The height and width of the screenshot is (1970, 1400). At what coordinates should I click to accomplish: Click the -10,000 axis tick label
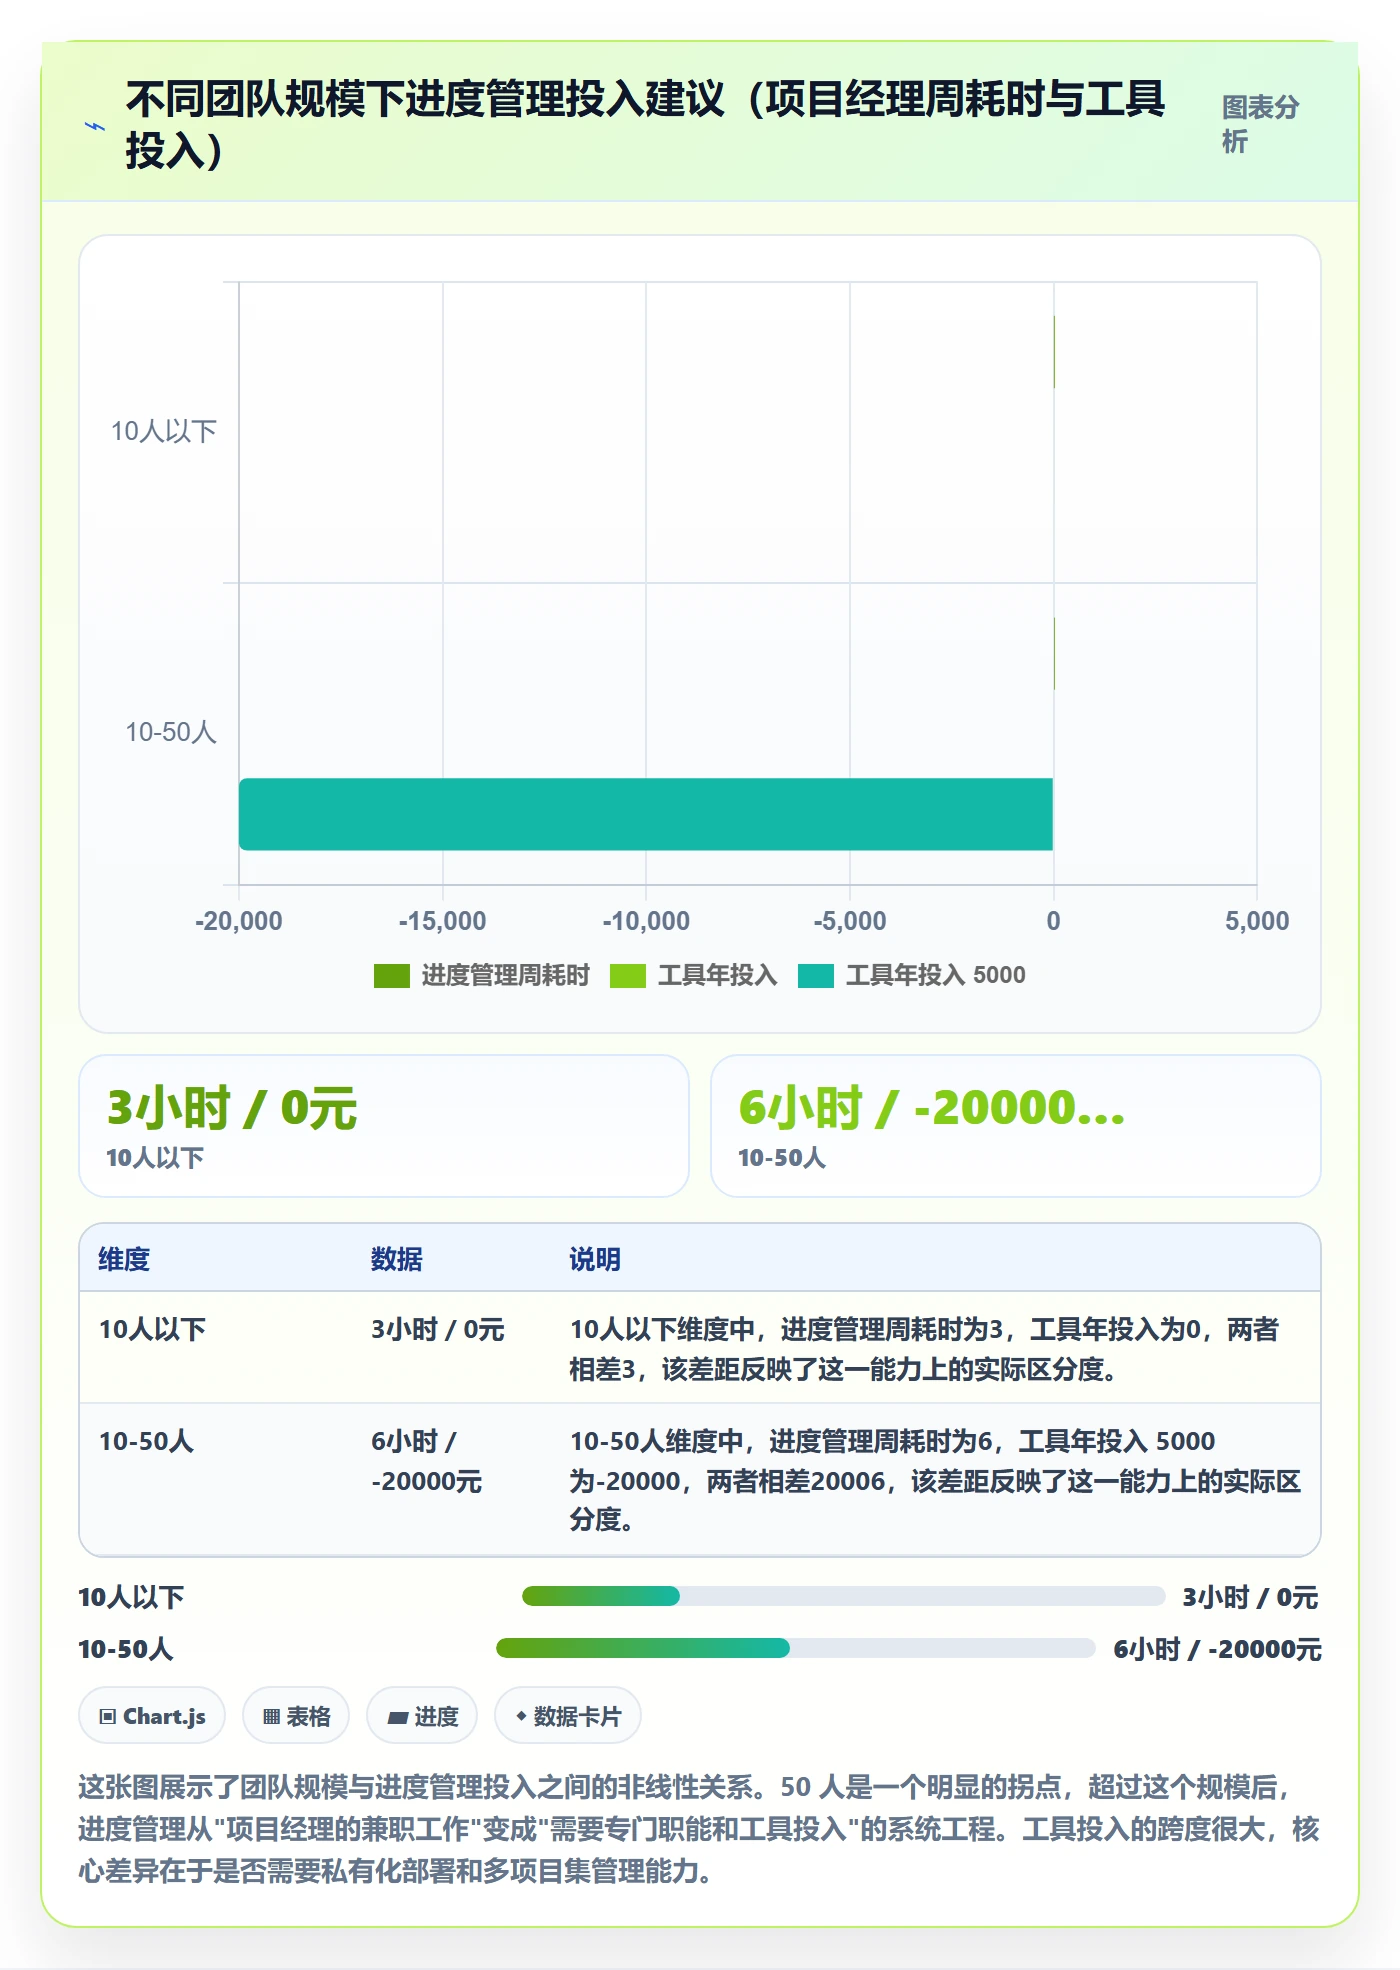click(x=646, y=921)
